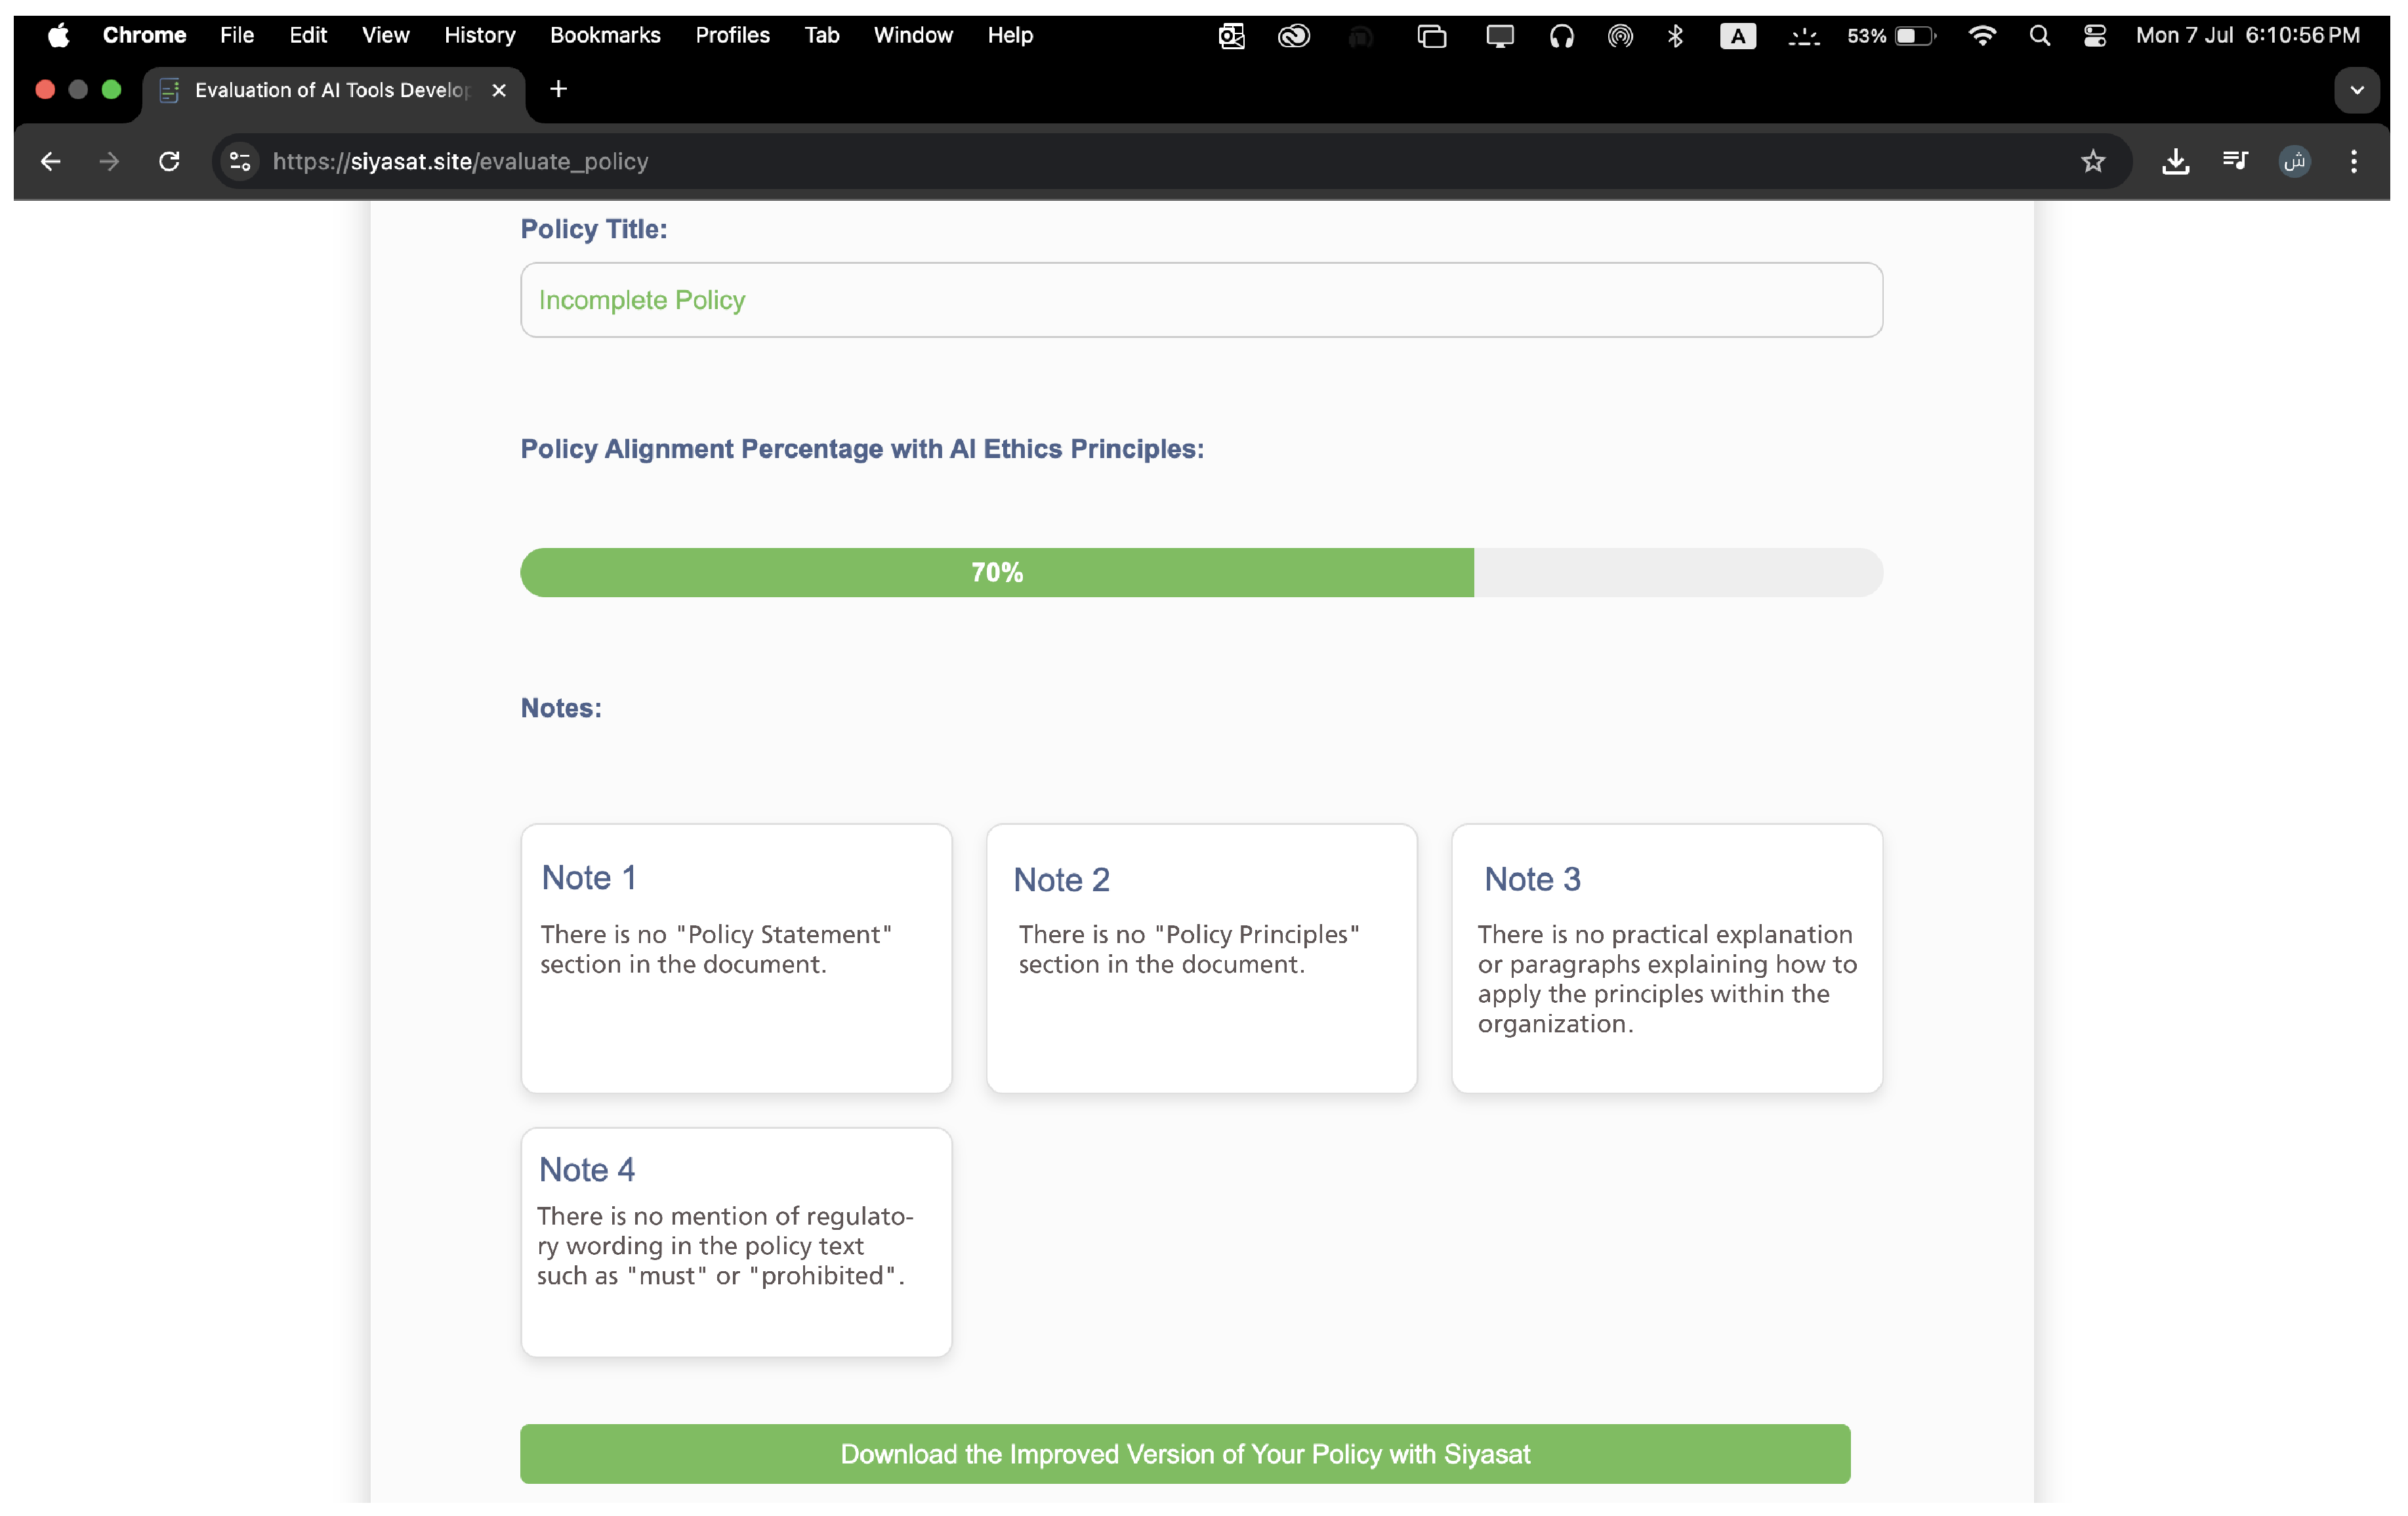Viewport: 2408px width, 1516px height.
Task: Open the Apple menu
Action: click(59, 36)
